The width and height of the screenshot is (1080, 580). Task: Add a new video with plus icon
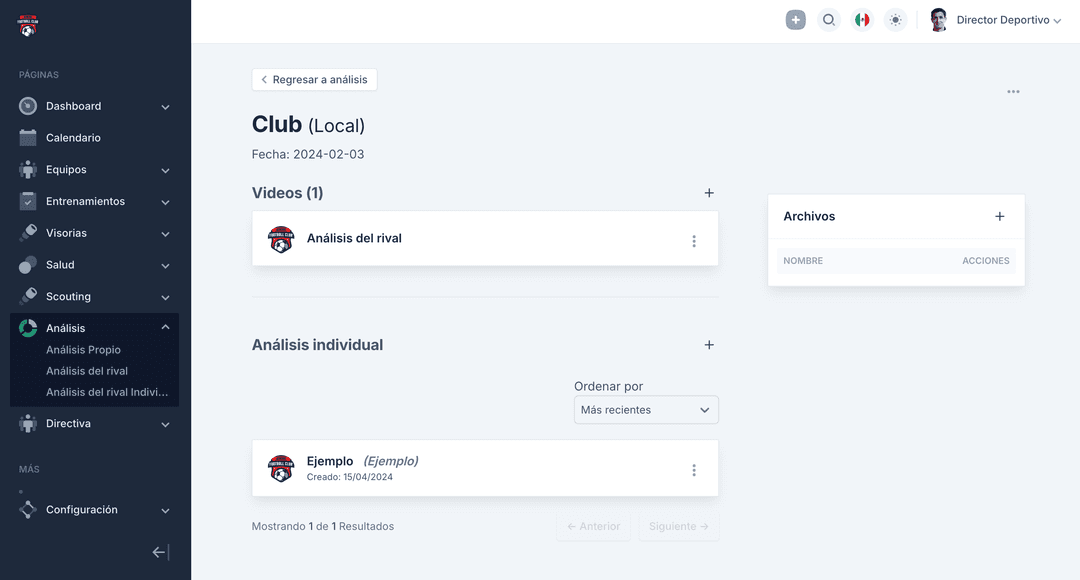tap(709, 193)
